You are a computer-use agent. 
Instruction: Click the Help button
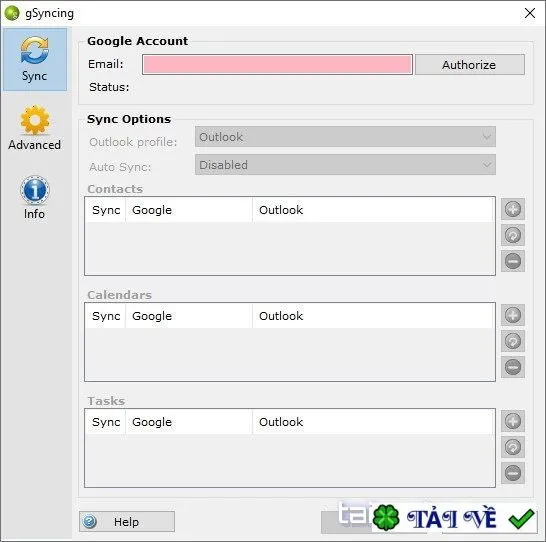(x=127, y=521)
